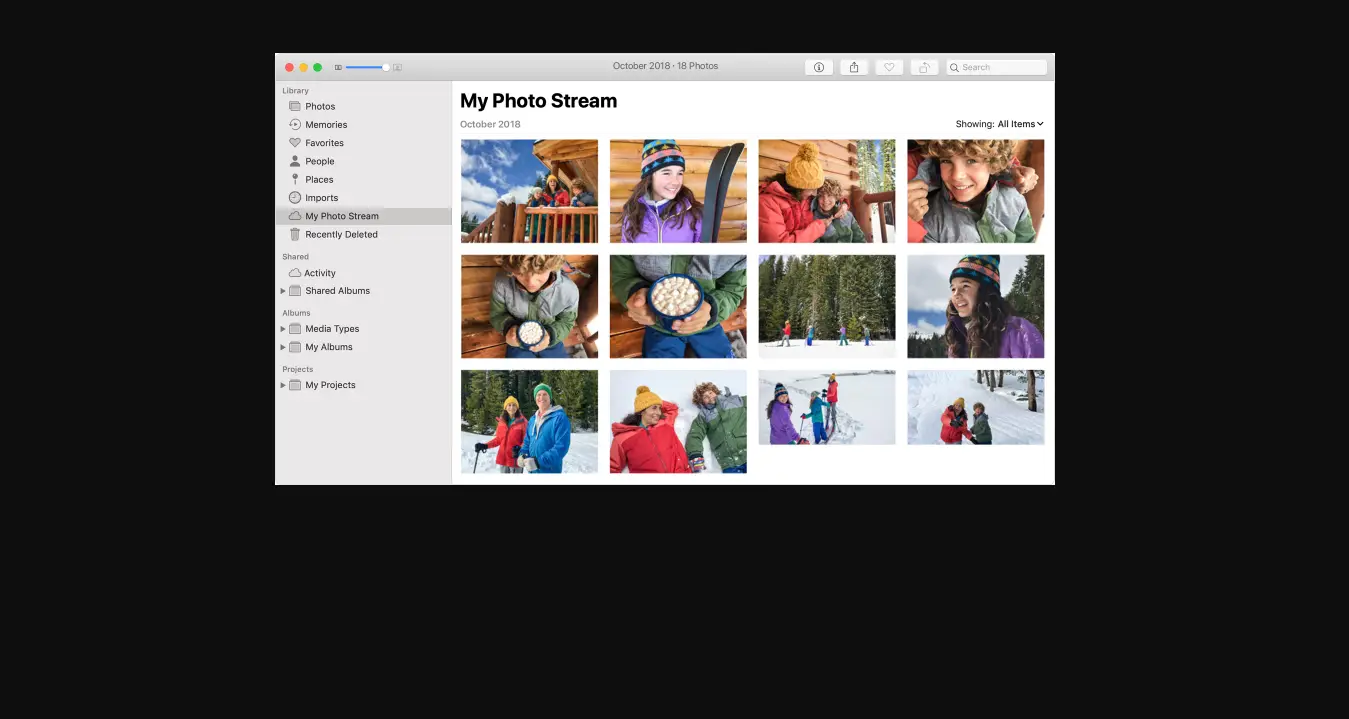The image size is (1349, 719).
Task: Click the Imports clock icon
Action: [x=295, y=198]
